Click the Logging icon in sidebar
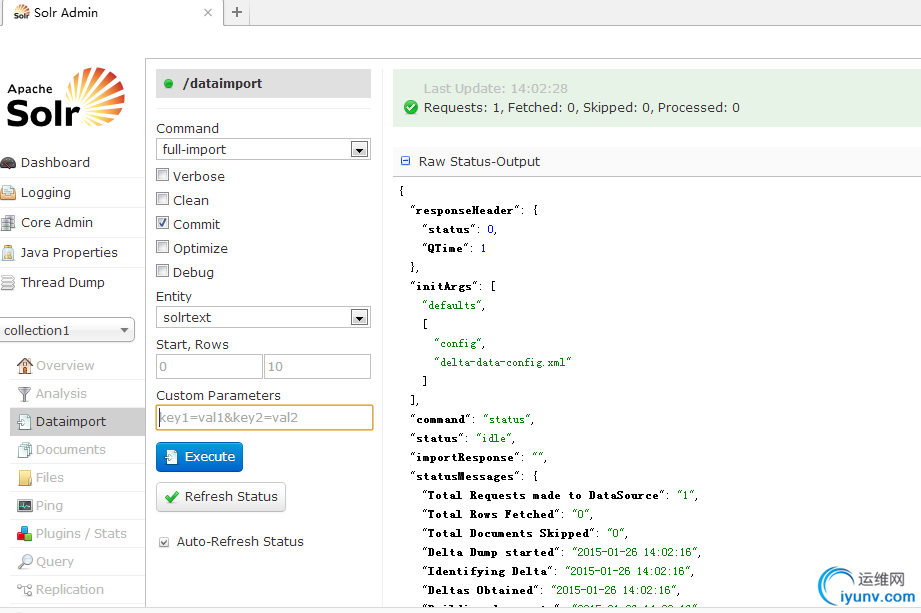 tap(8, 193)
